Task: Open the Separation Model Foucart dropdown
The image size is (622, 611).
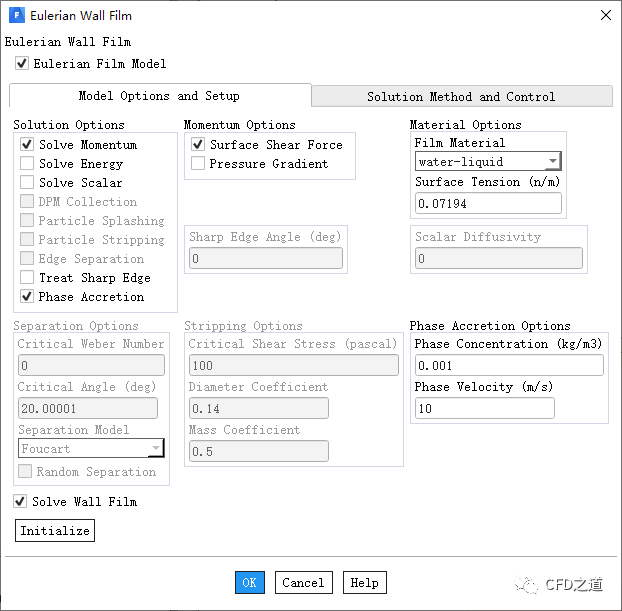Action: pyautogui.click(x=91, y=448)
